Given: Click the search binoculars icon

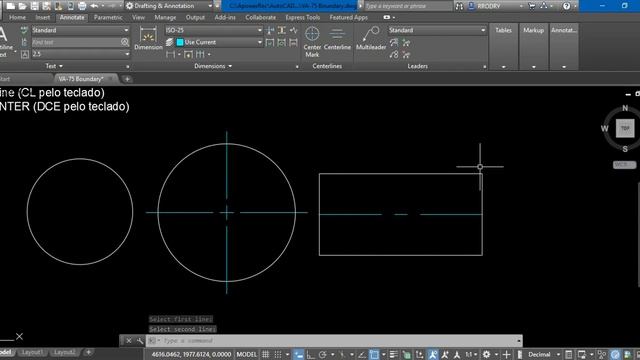Looking at the screenshot, I should (460, 6).
